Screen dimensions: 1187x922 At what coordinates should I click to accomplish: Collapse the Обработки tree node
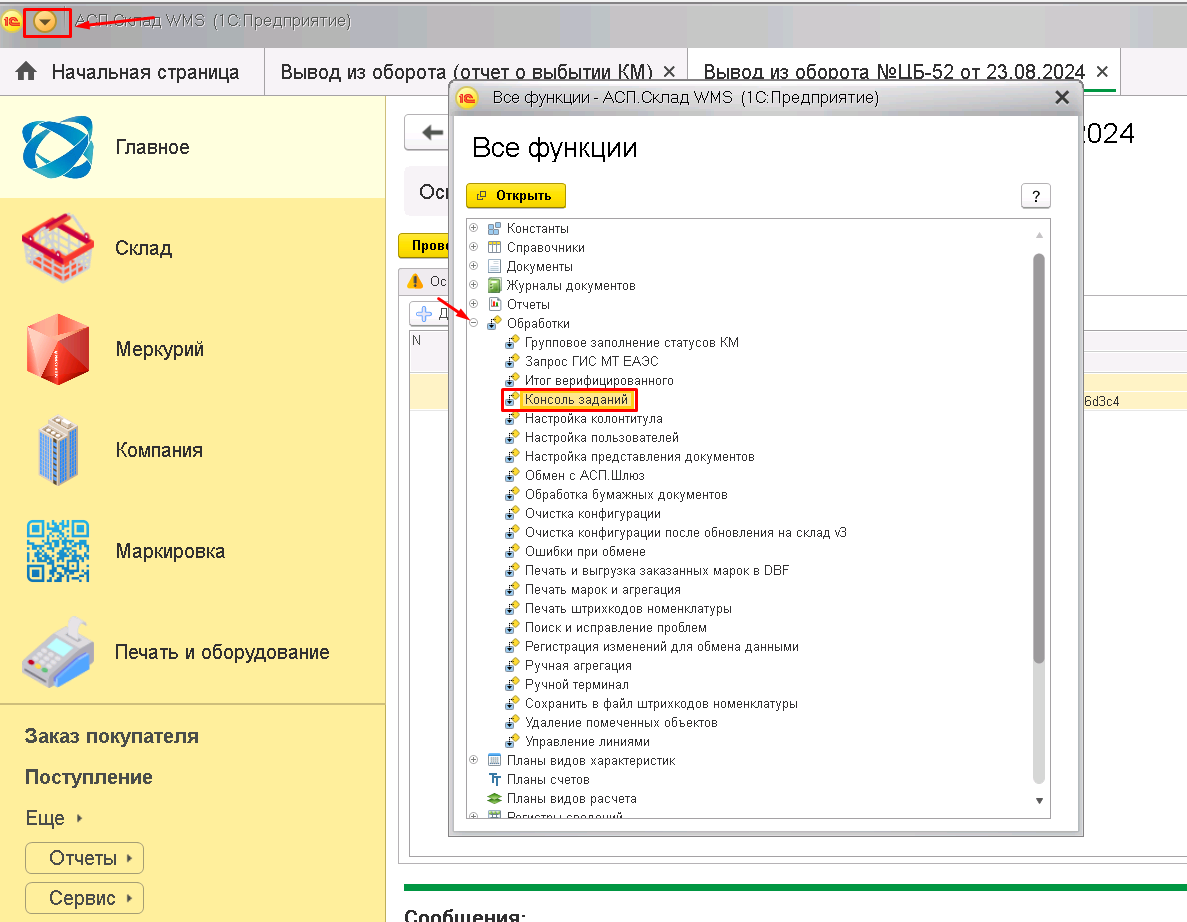click(x=473, y=323)
